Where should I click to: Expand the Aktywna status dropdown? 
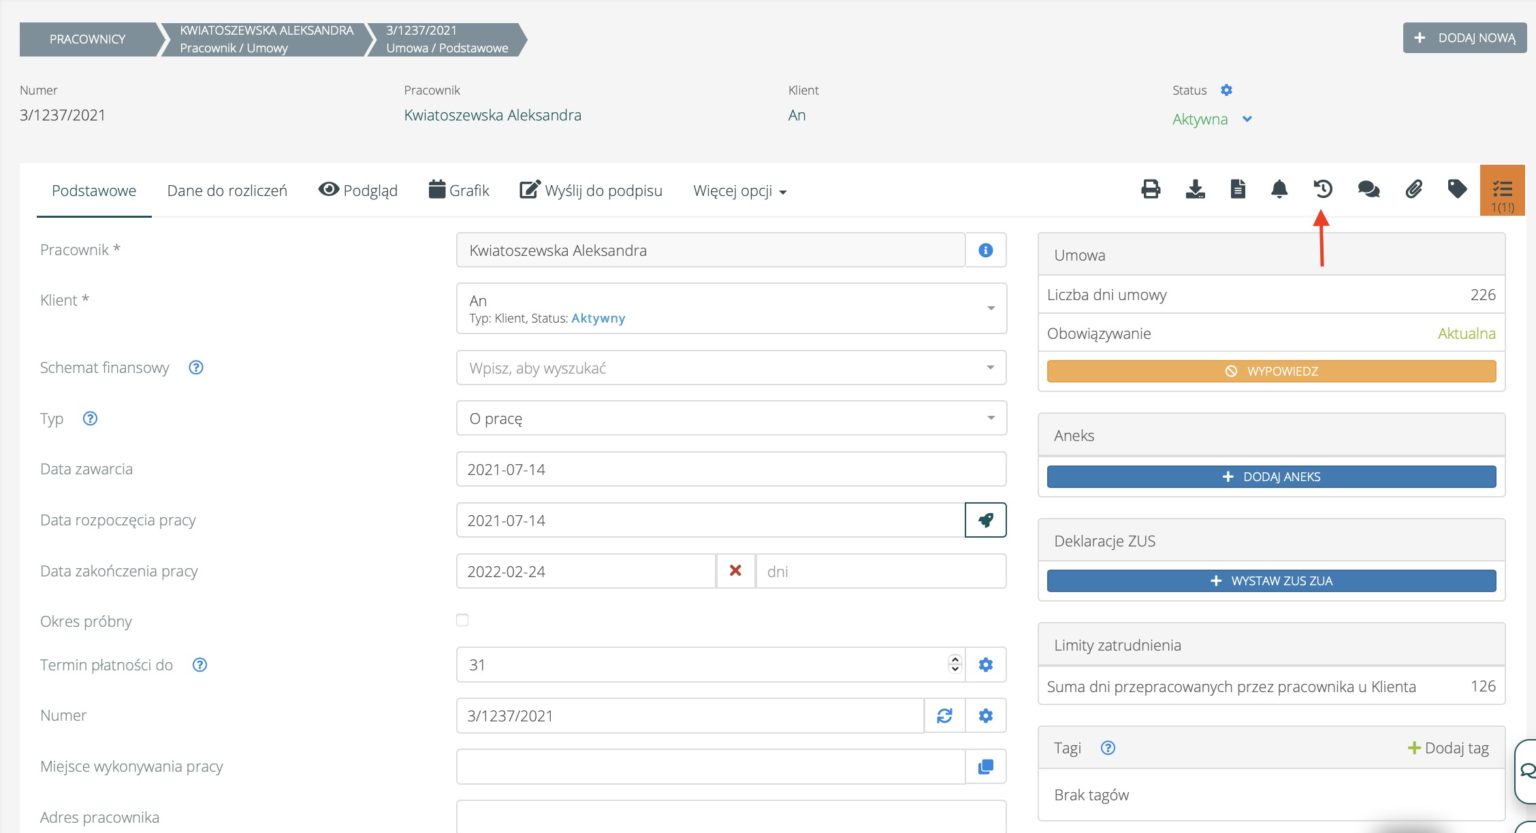pyautogui.click(x=1247, y=119)
